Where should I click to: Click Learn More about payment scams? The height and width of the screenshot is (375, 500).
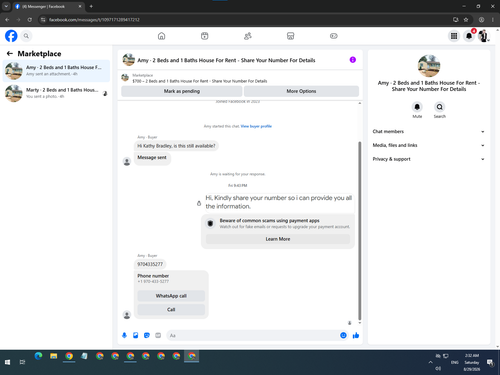point(278,239)
